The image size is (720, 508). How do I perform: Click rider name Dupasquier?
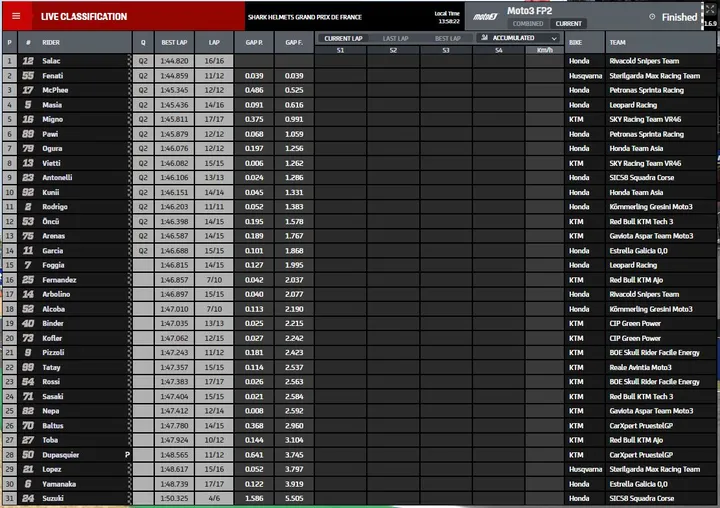61,455
